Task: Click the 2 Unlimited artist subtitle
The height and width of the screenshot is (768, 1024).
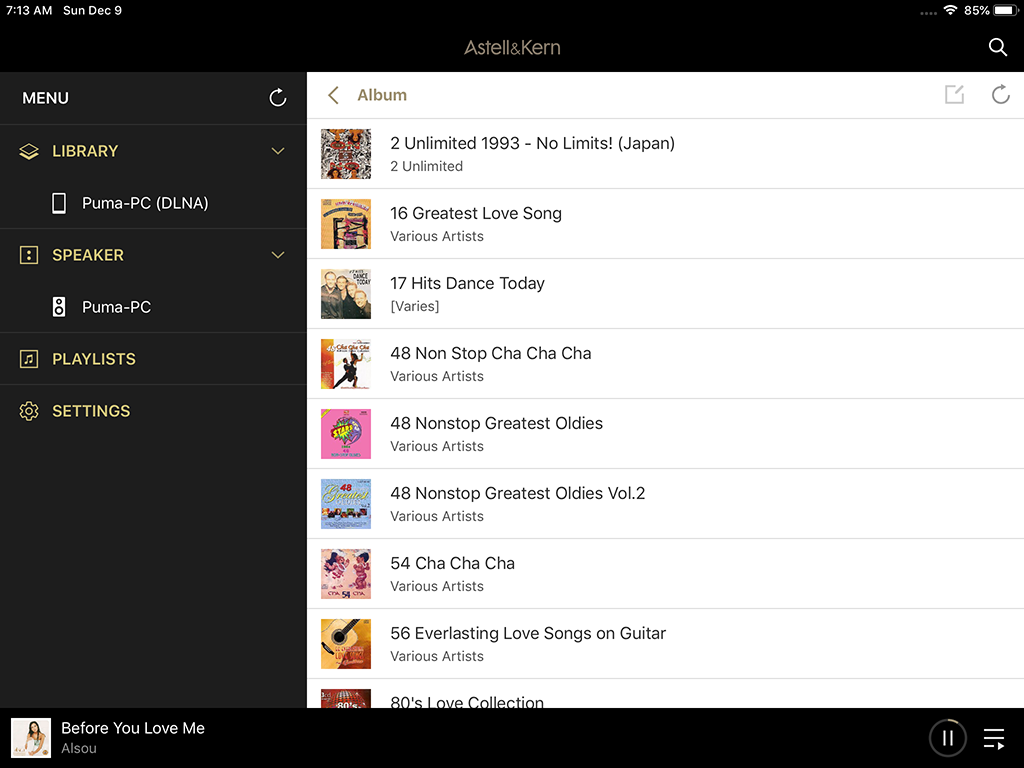Action: click(426, 167)
